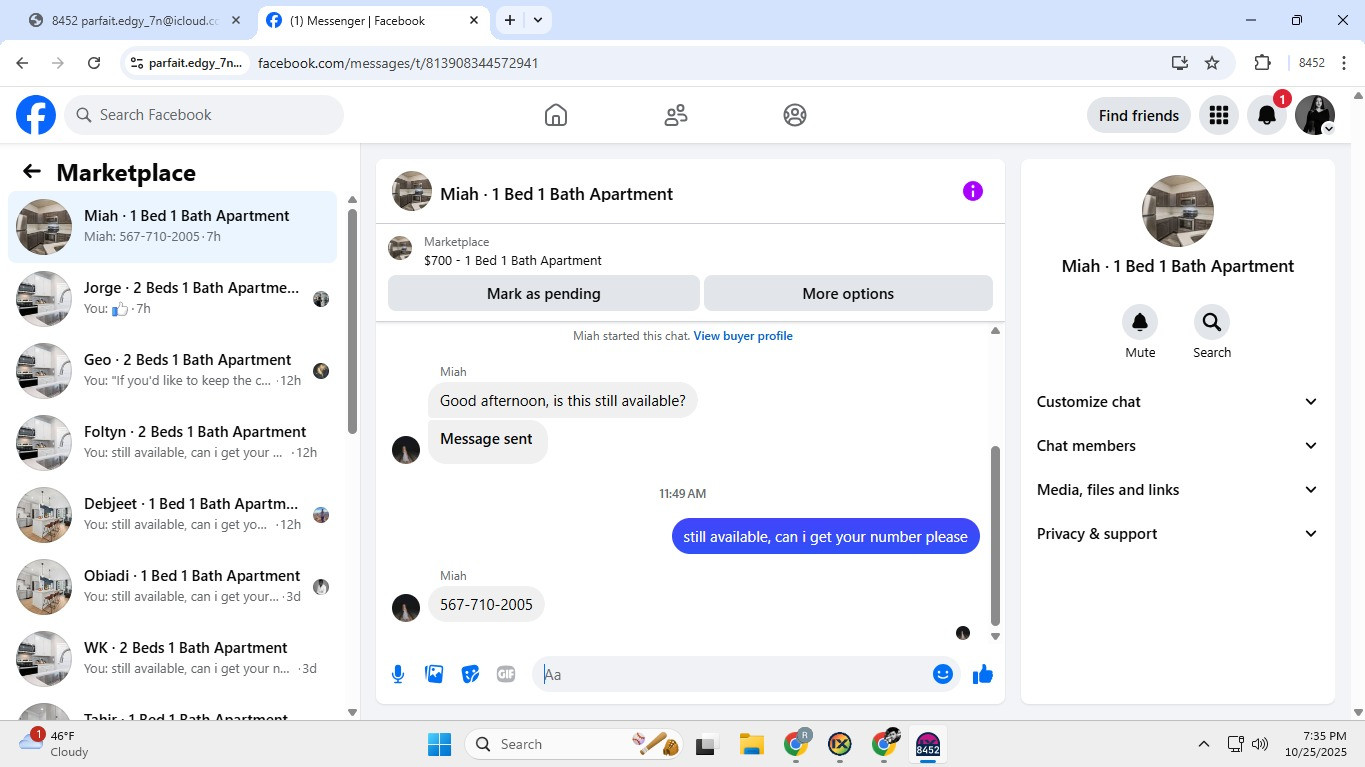Focus the message text input Aa
This screenshot has height=767, width=1365.
click(734, 674)
